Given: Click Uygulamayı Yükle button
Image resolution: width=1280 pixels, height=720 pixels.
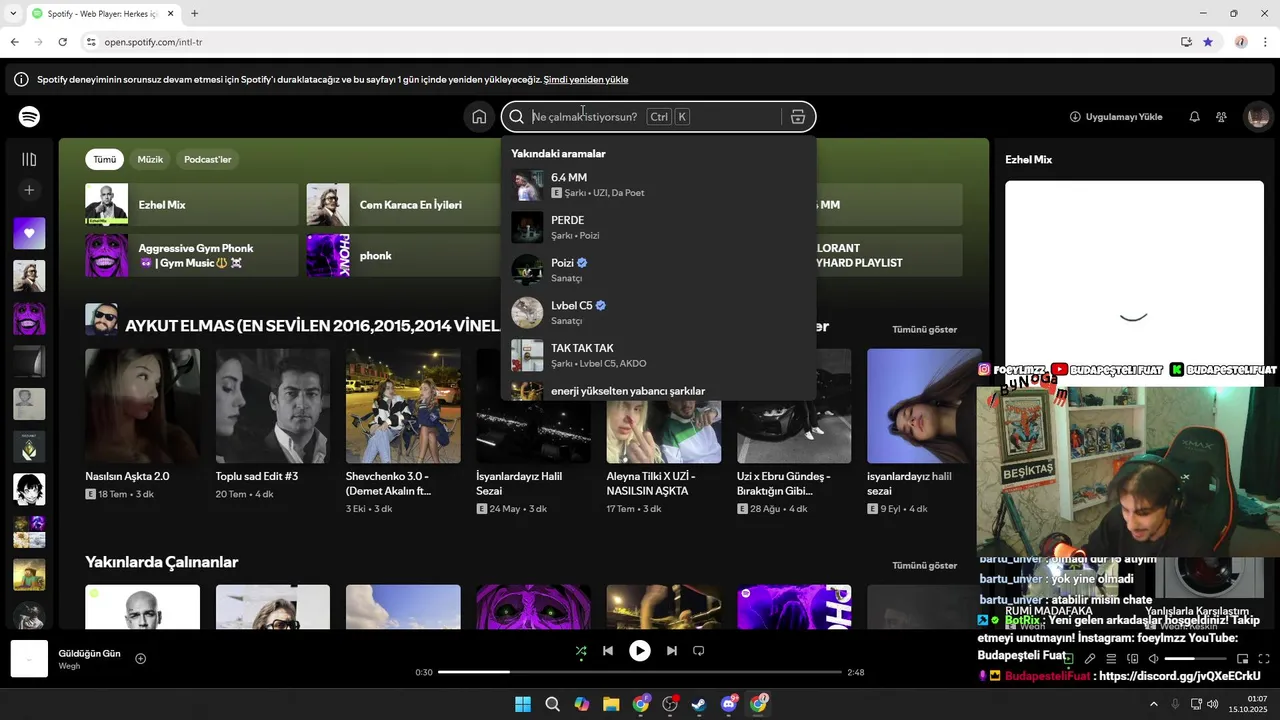Looking at the screenshot, I should pyautogui.click(x=1116, y=117).
